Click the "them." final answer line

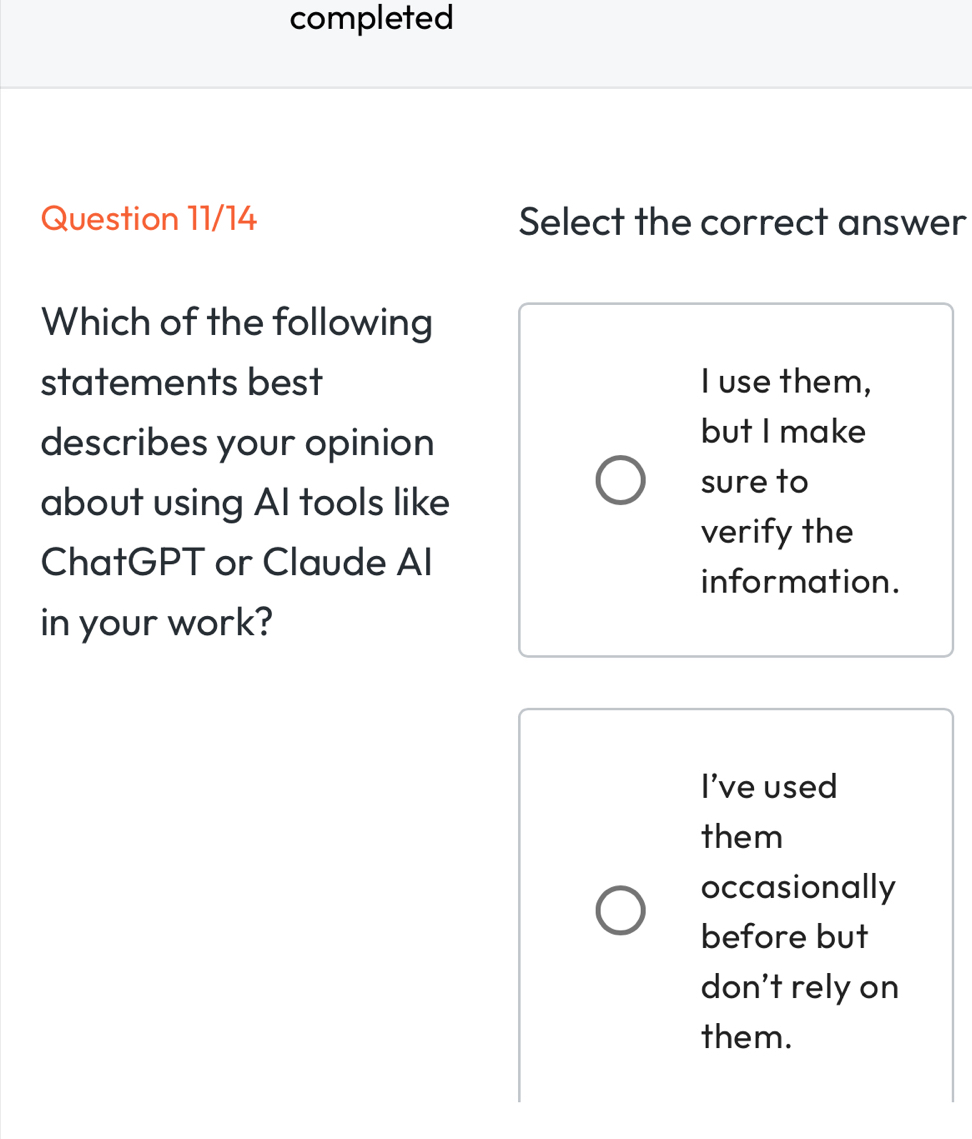click(747, 1037)
